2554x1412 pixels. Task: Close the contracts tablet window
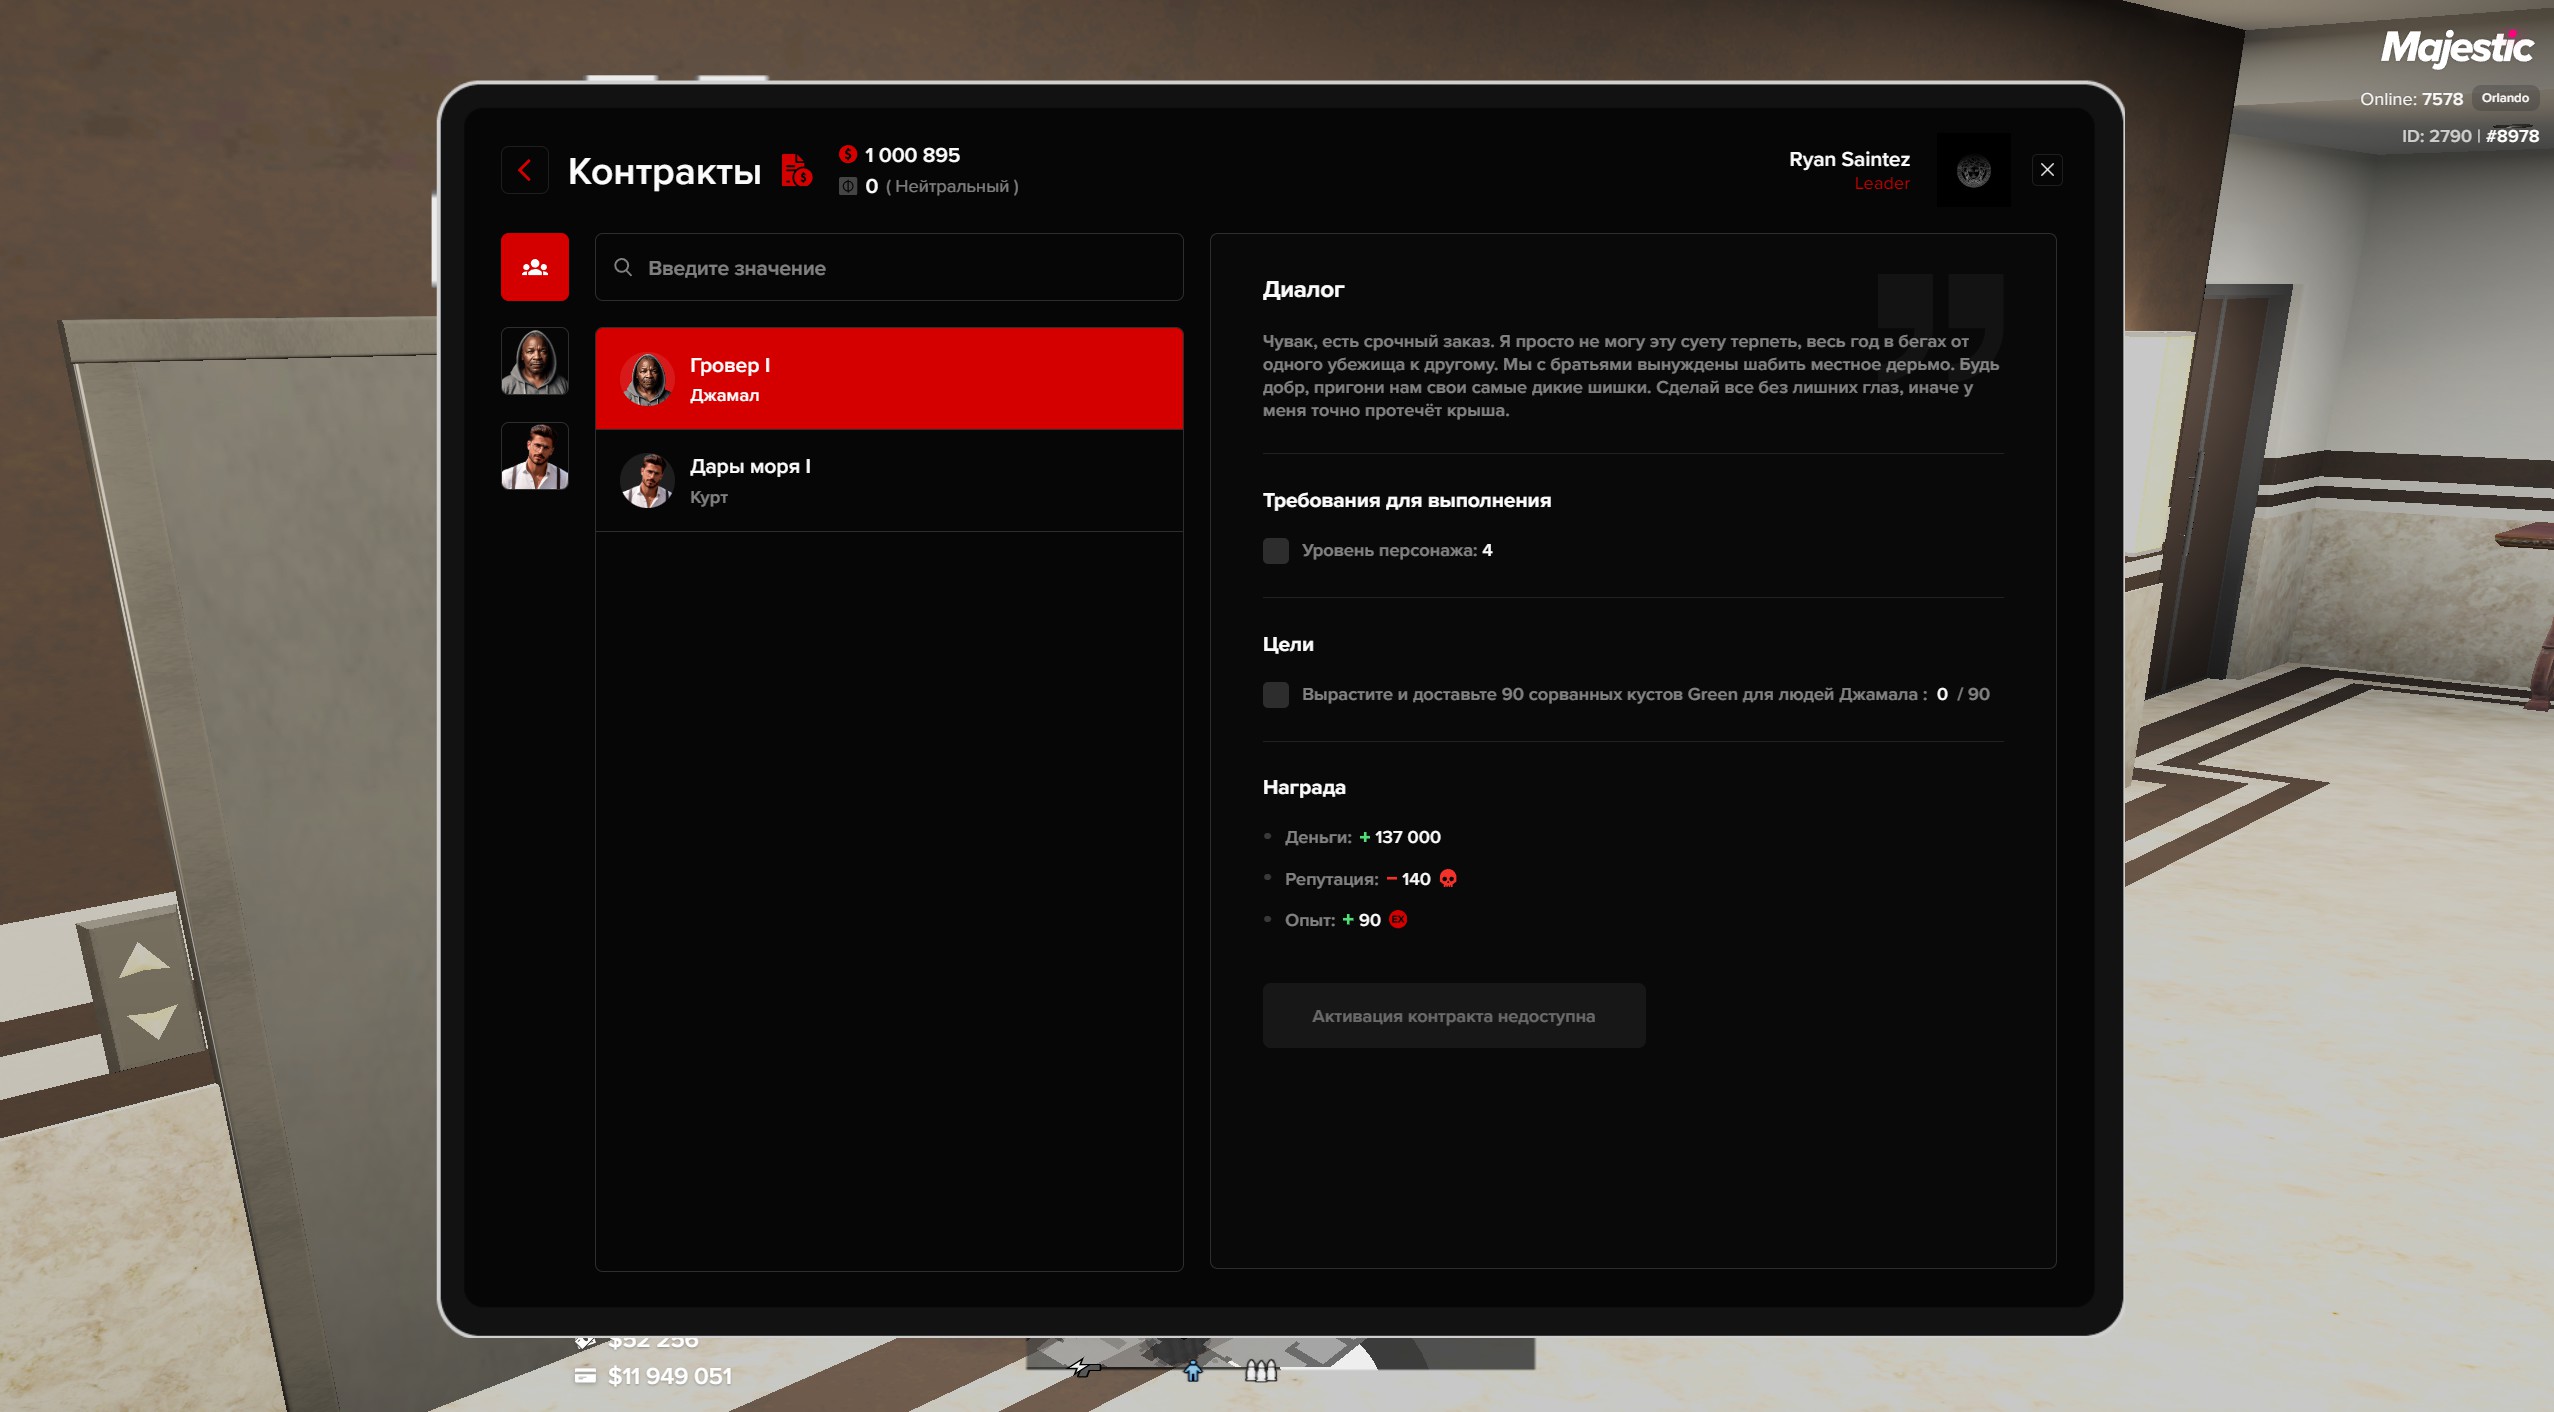(2047, 170)
